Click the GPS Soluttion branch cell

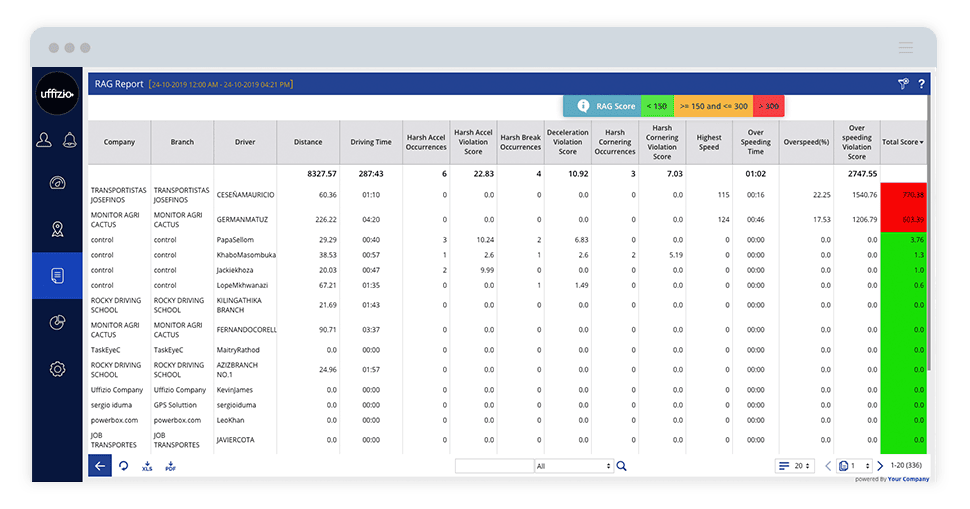[175, 405]
